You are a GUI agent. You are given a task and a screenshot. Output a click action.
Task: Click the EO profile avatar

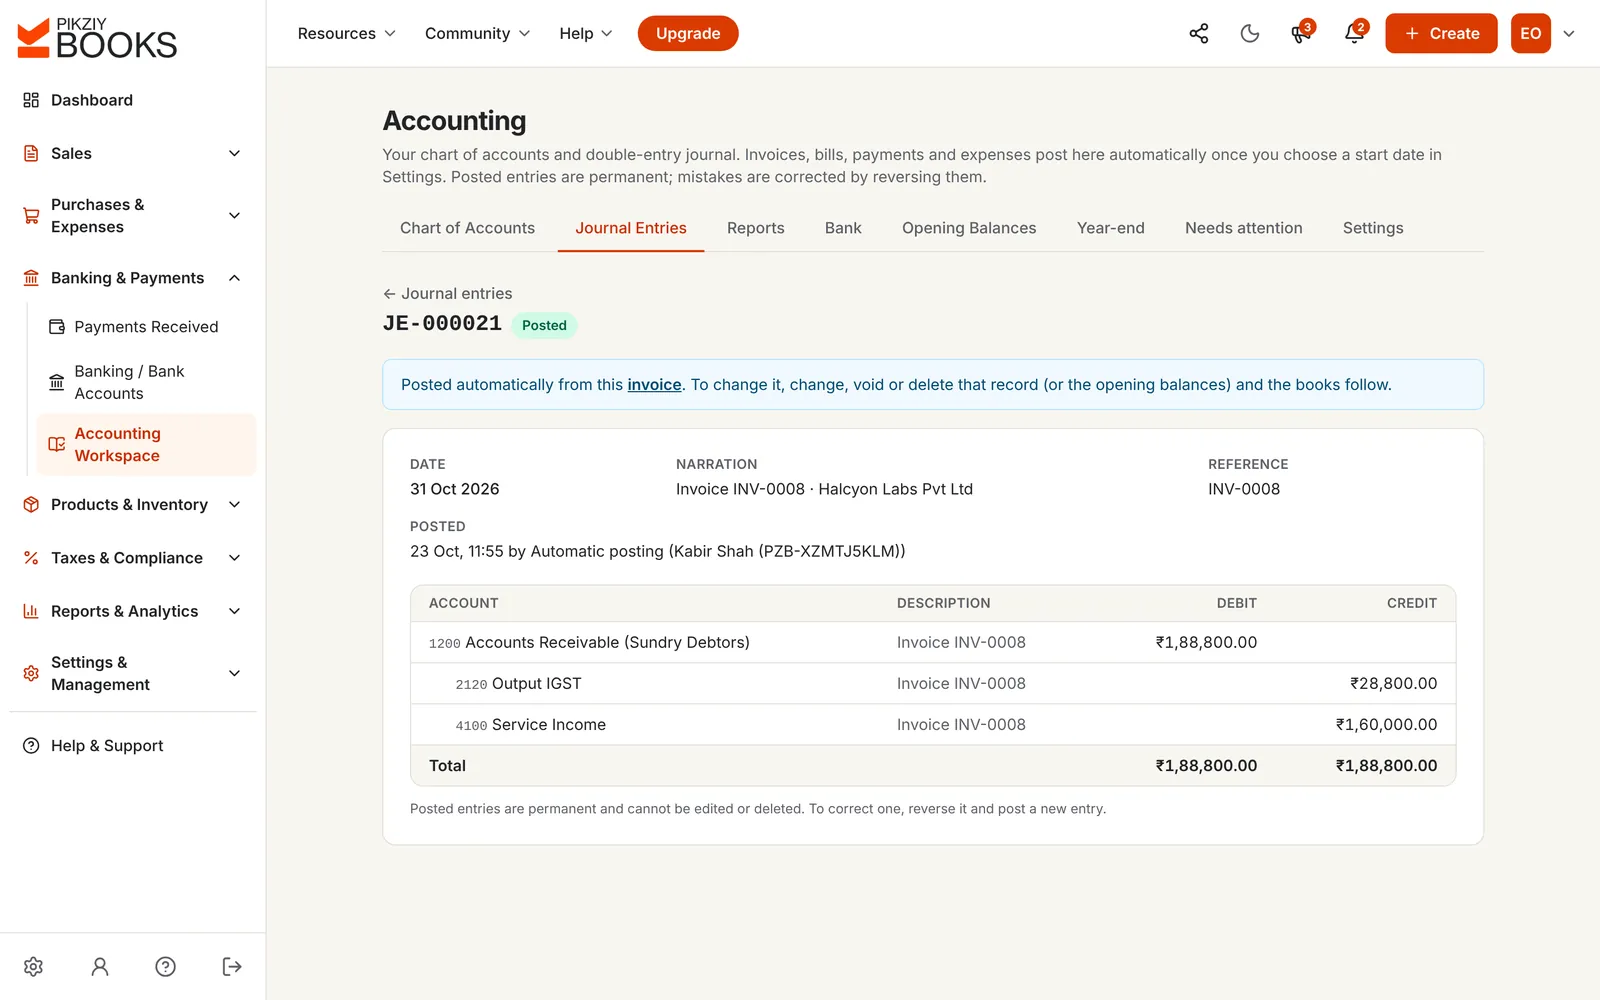tap(1530, 33)
